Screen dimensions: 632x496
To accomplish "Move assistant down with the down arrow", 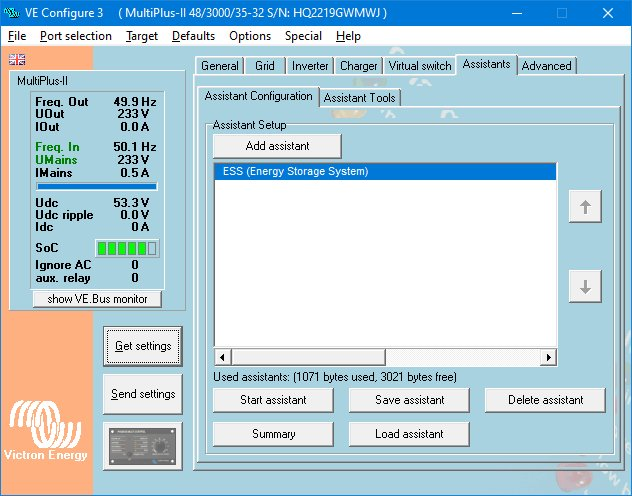I will point(585,286).
